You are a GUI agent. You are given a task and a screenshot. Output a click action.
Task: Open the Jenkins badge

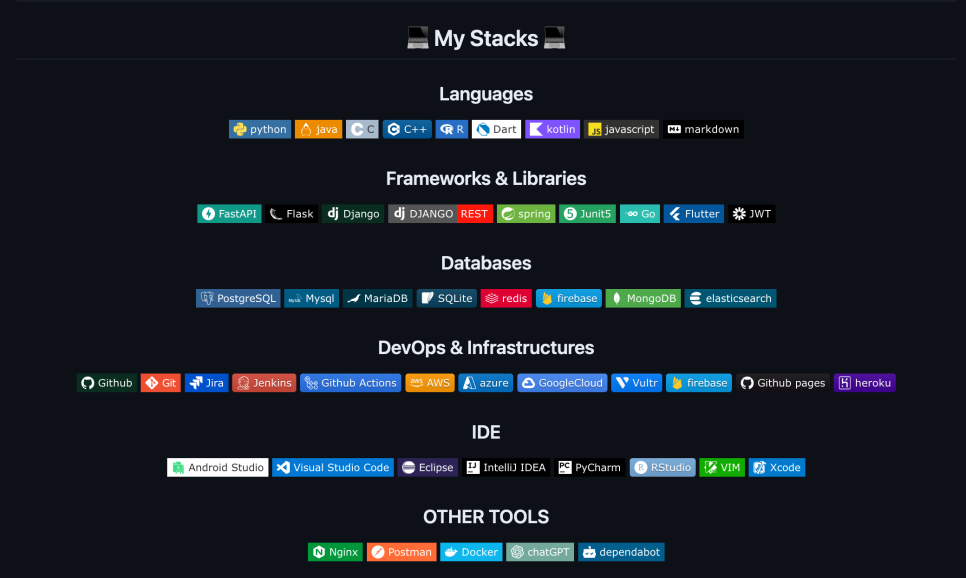click(x=264, y=383)
